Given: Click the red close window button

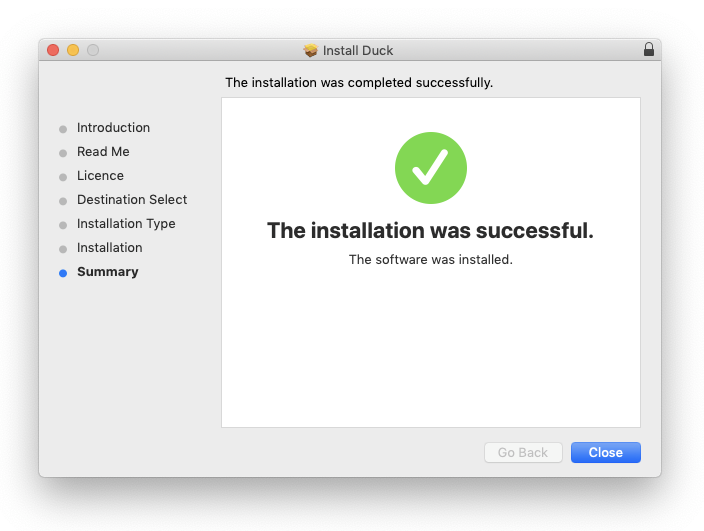Looking at the screenshot, I should coord(53,50).
